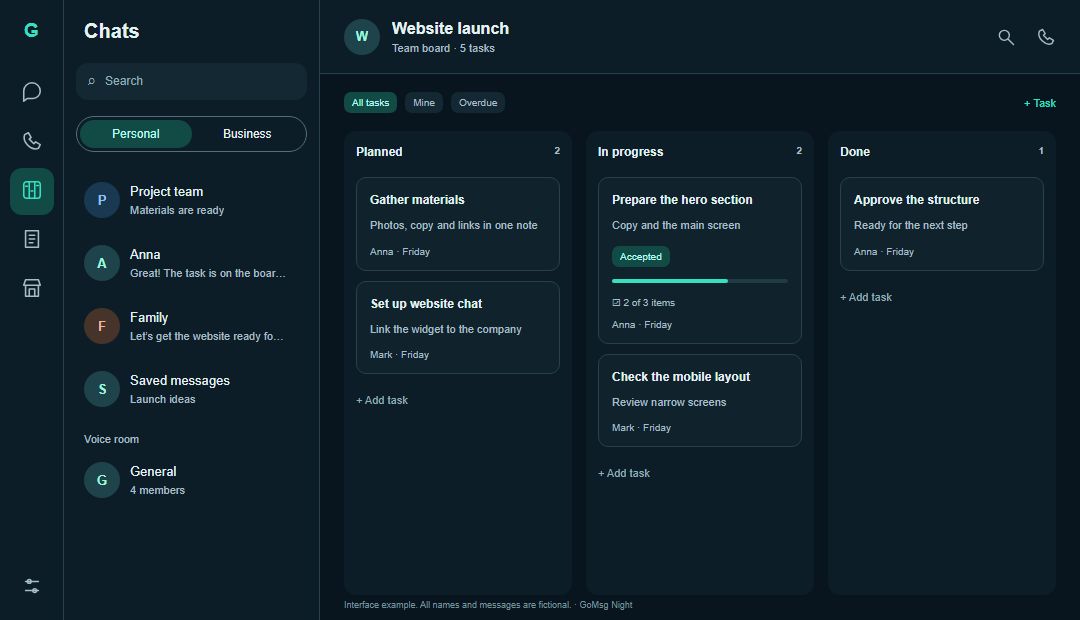The image size is (1080, 620).
Task: Switch to the Business chats toggle
Action: [247, 134]
